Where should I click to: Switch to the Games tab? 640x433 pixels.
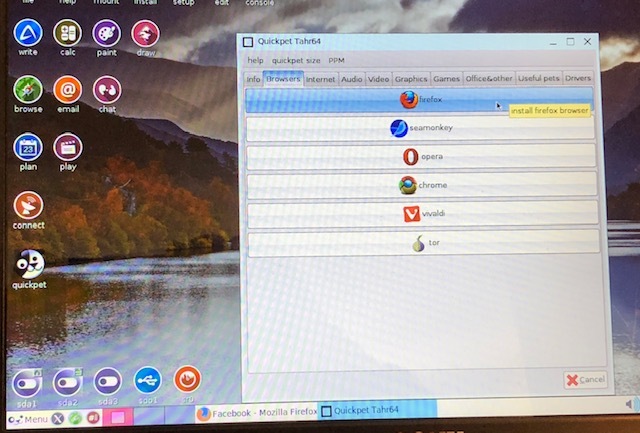[447, 78]
